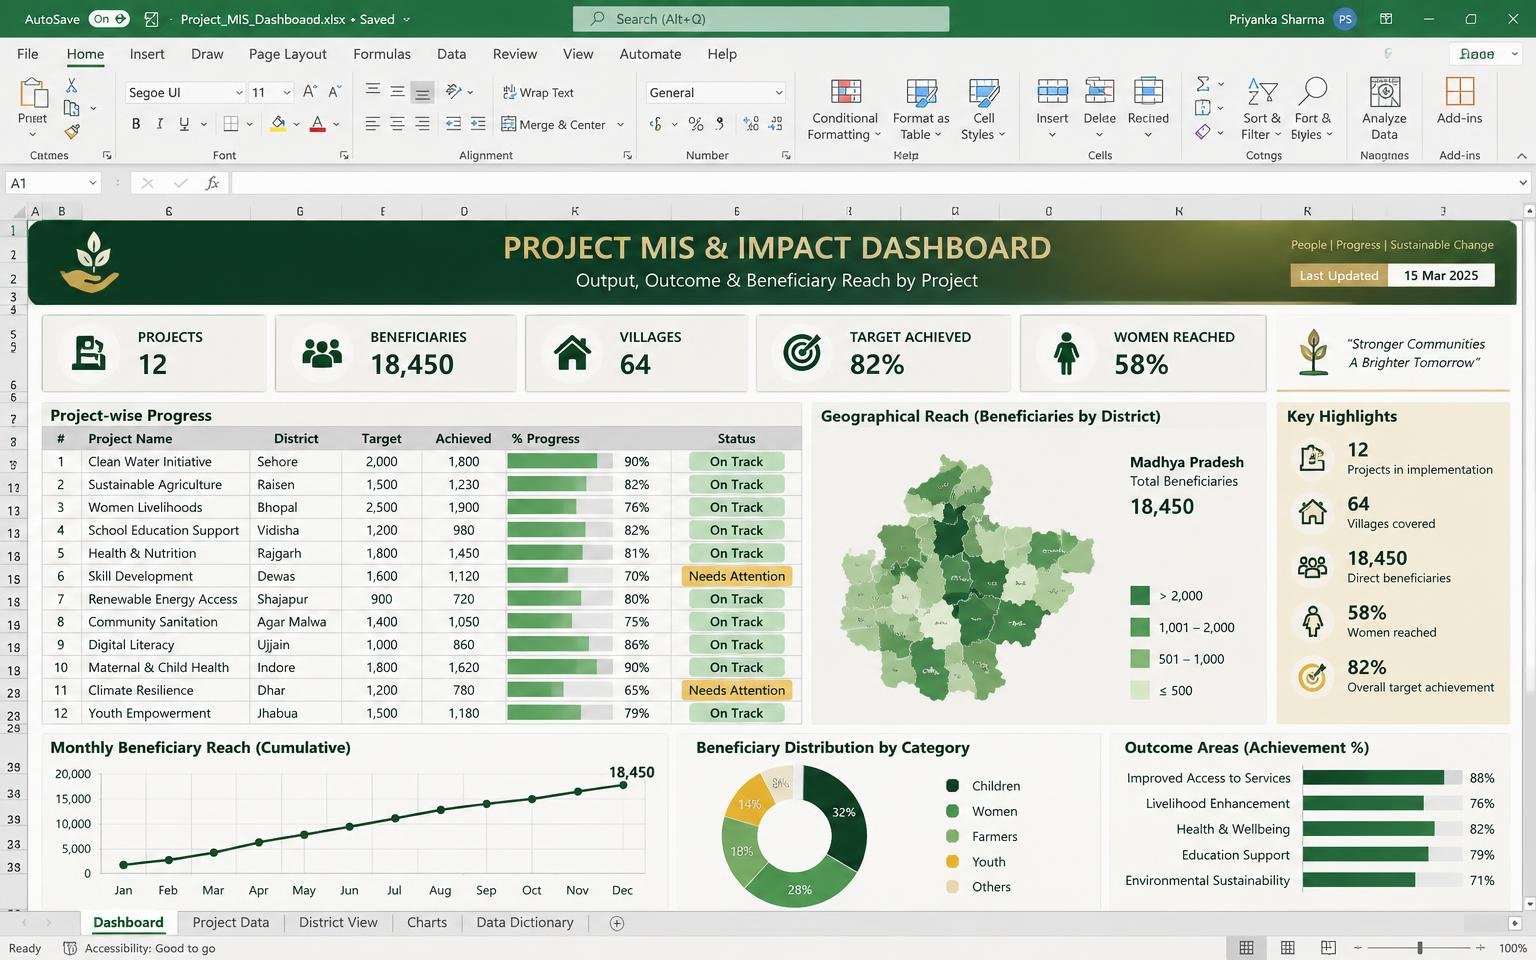Open the Insert ribbon tab
This screenshot has width=1536, height=960.
point(147,54)
